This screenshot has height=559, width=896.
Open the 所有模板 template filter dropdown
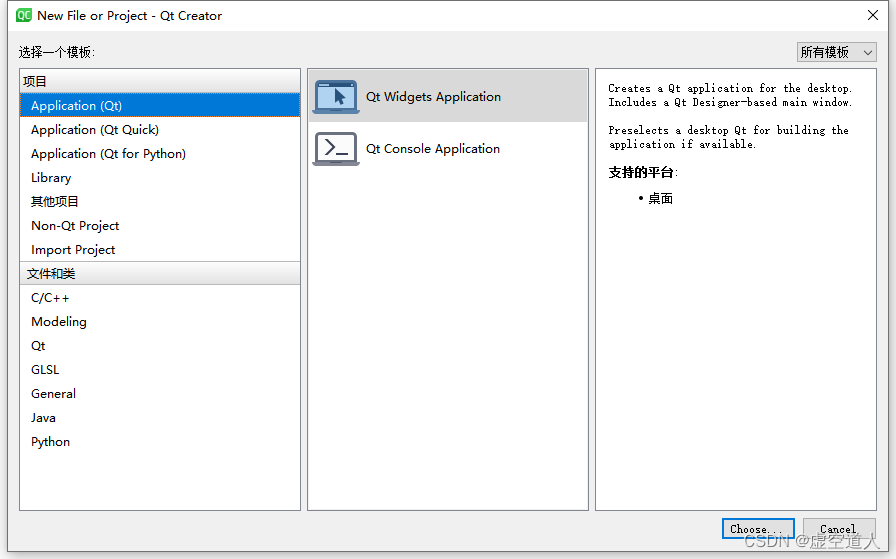tap(836, 52)
